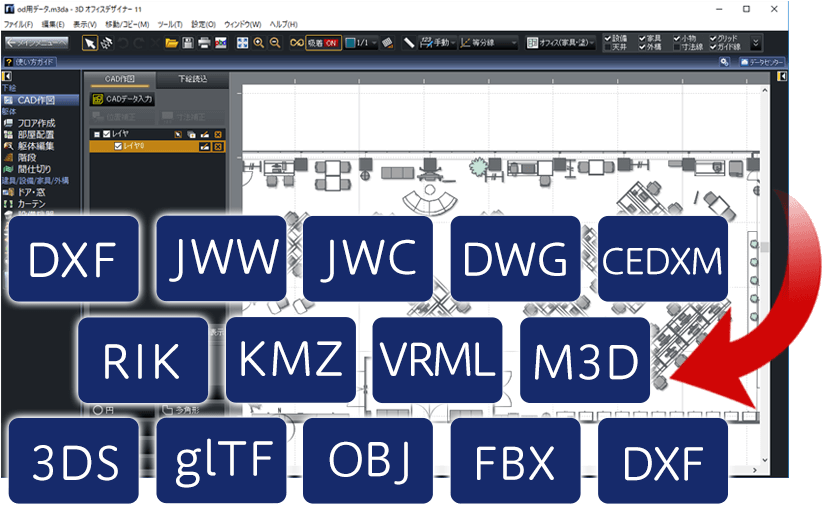Zoom in with the magnifier plus icon

coord(259,43)
